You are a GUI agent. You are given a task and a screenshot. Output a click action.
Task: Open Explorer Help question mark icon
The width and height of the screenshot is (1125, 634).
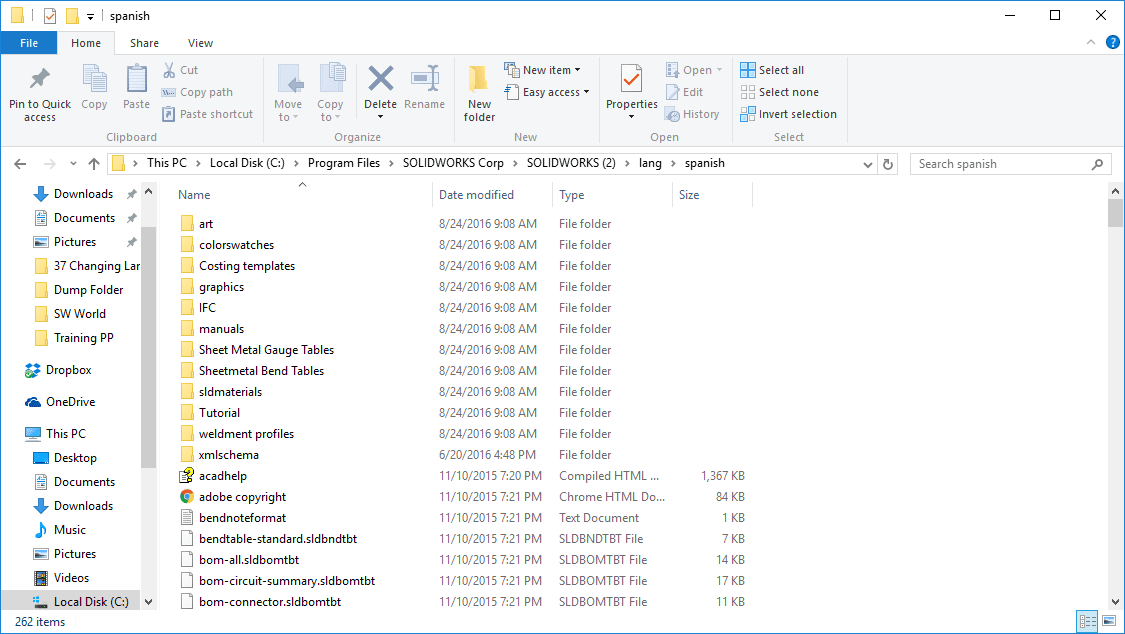pos(1112,42)
